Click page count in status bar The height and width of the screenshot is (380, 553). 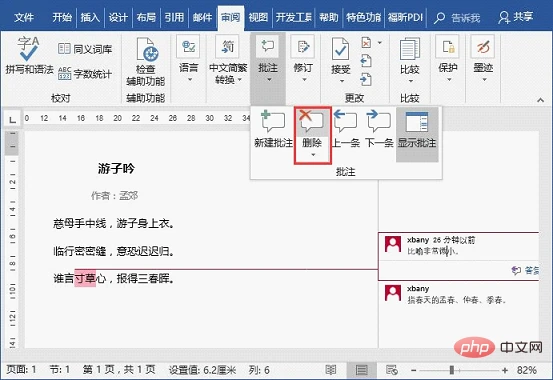click(x=119, y=370)
